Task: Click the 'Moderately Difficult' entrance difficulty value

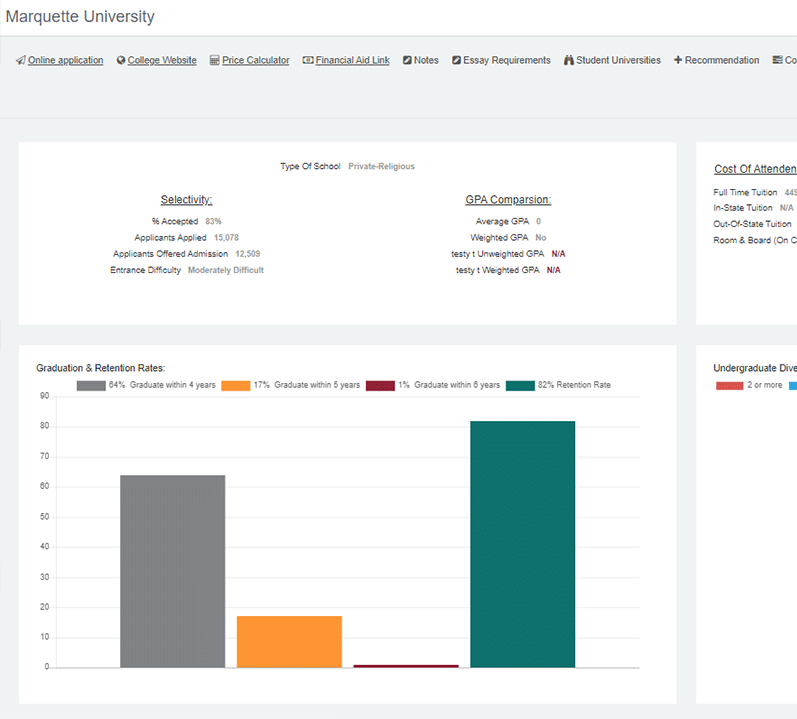Action: [x=226, y=270]
